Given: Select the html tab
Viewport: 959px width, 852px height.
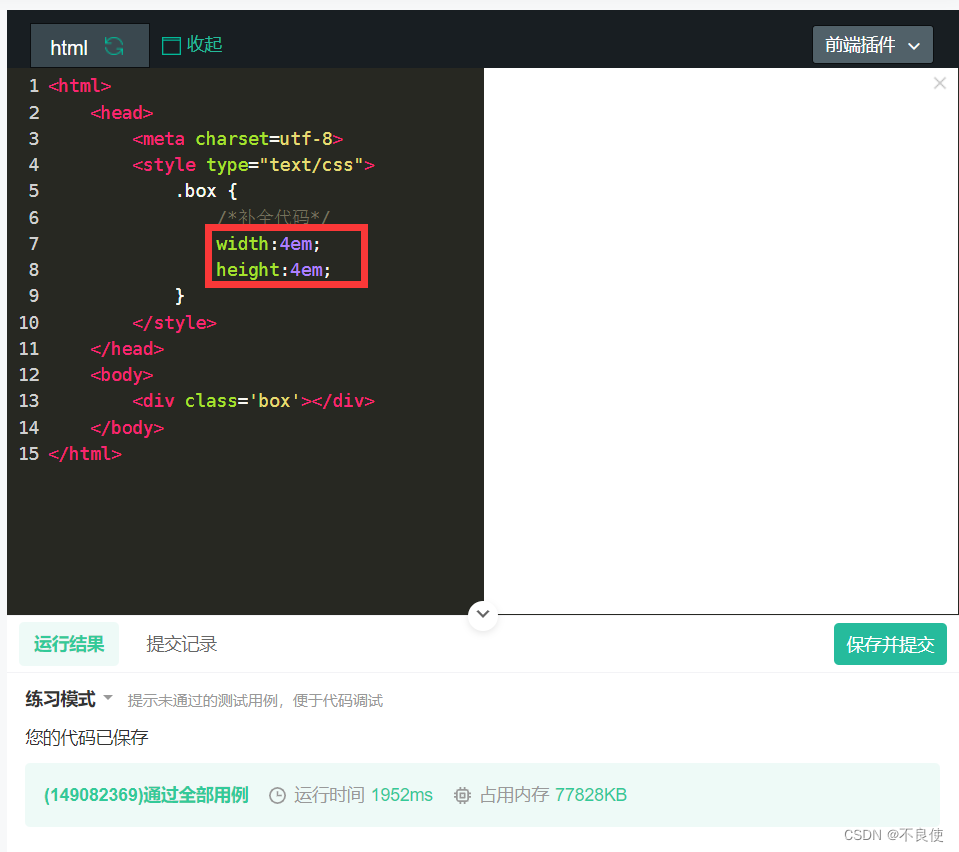Looking at the screenshot, I should pos(89,46).
